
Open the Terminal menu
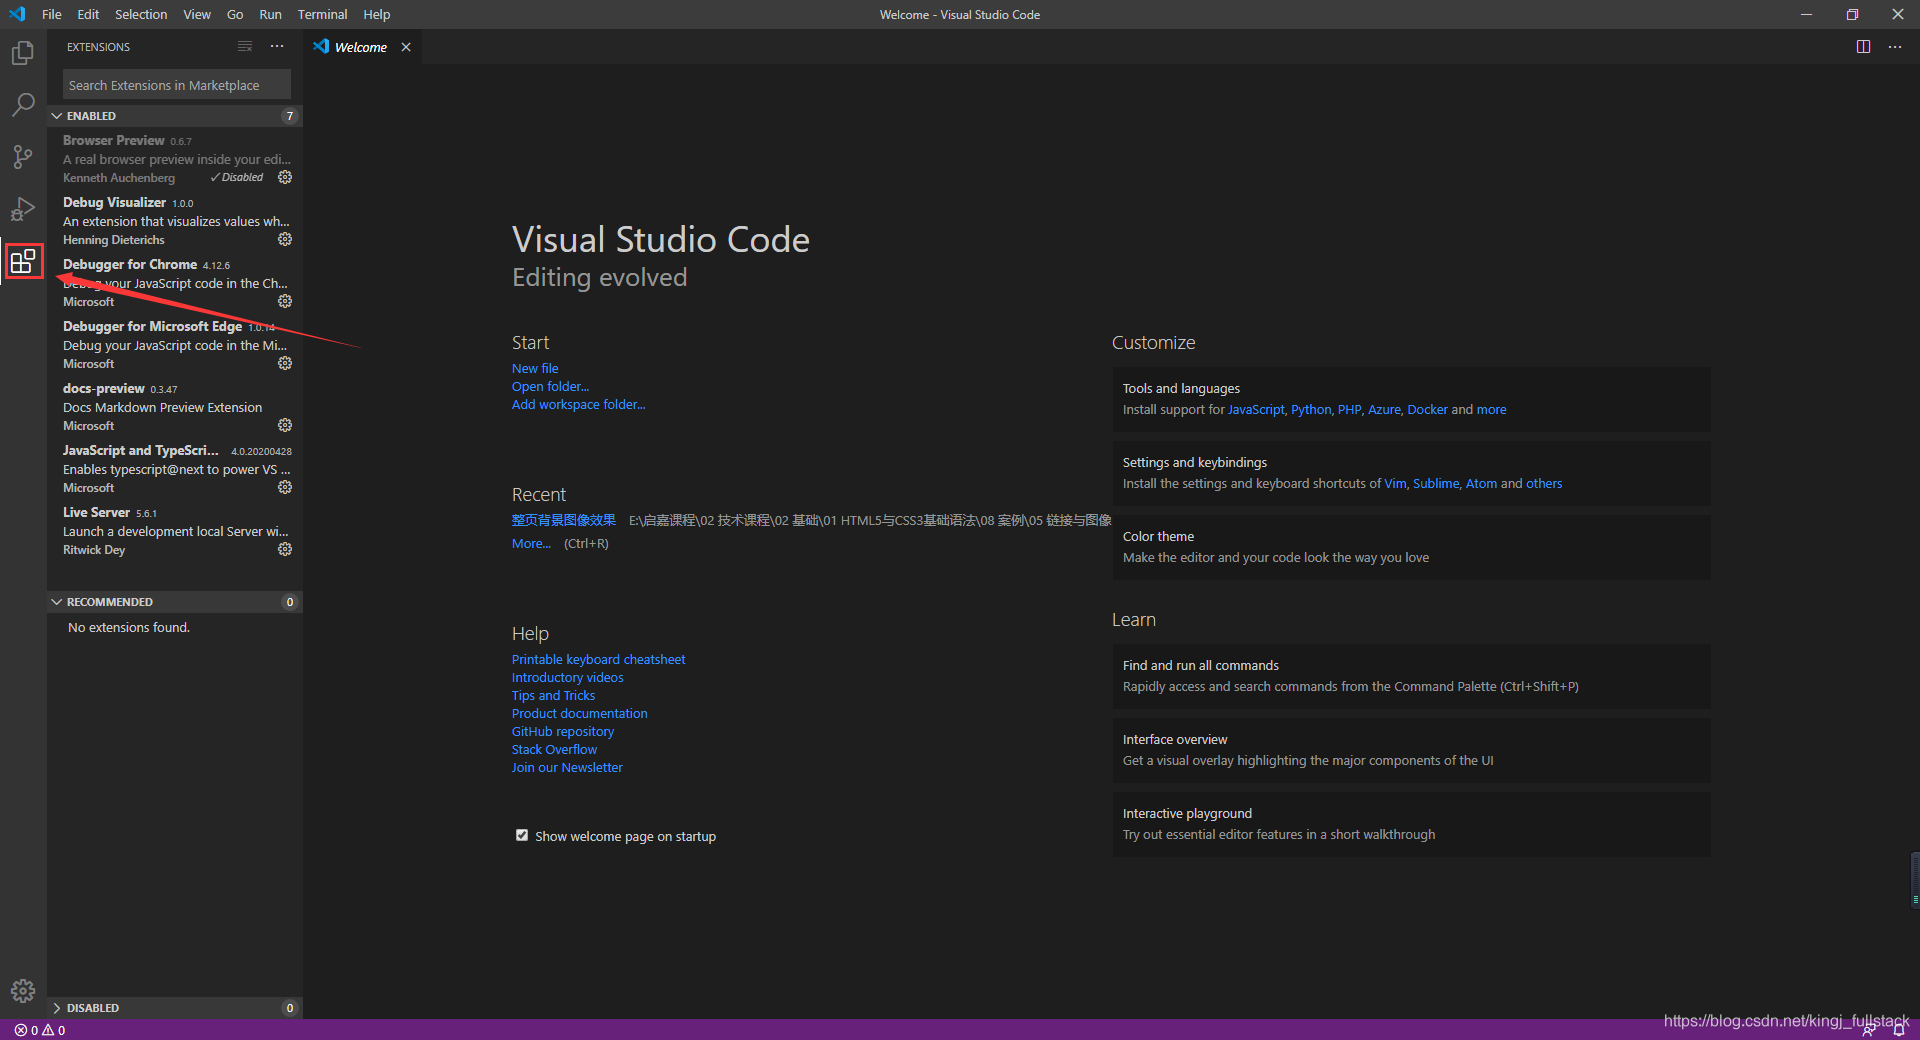click(x=322, y=14)
